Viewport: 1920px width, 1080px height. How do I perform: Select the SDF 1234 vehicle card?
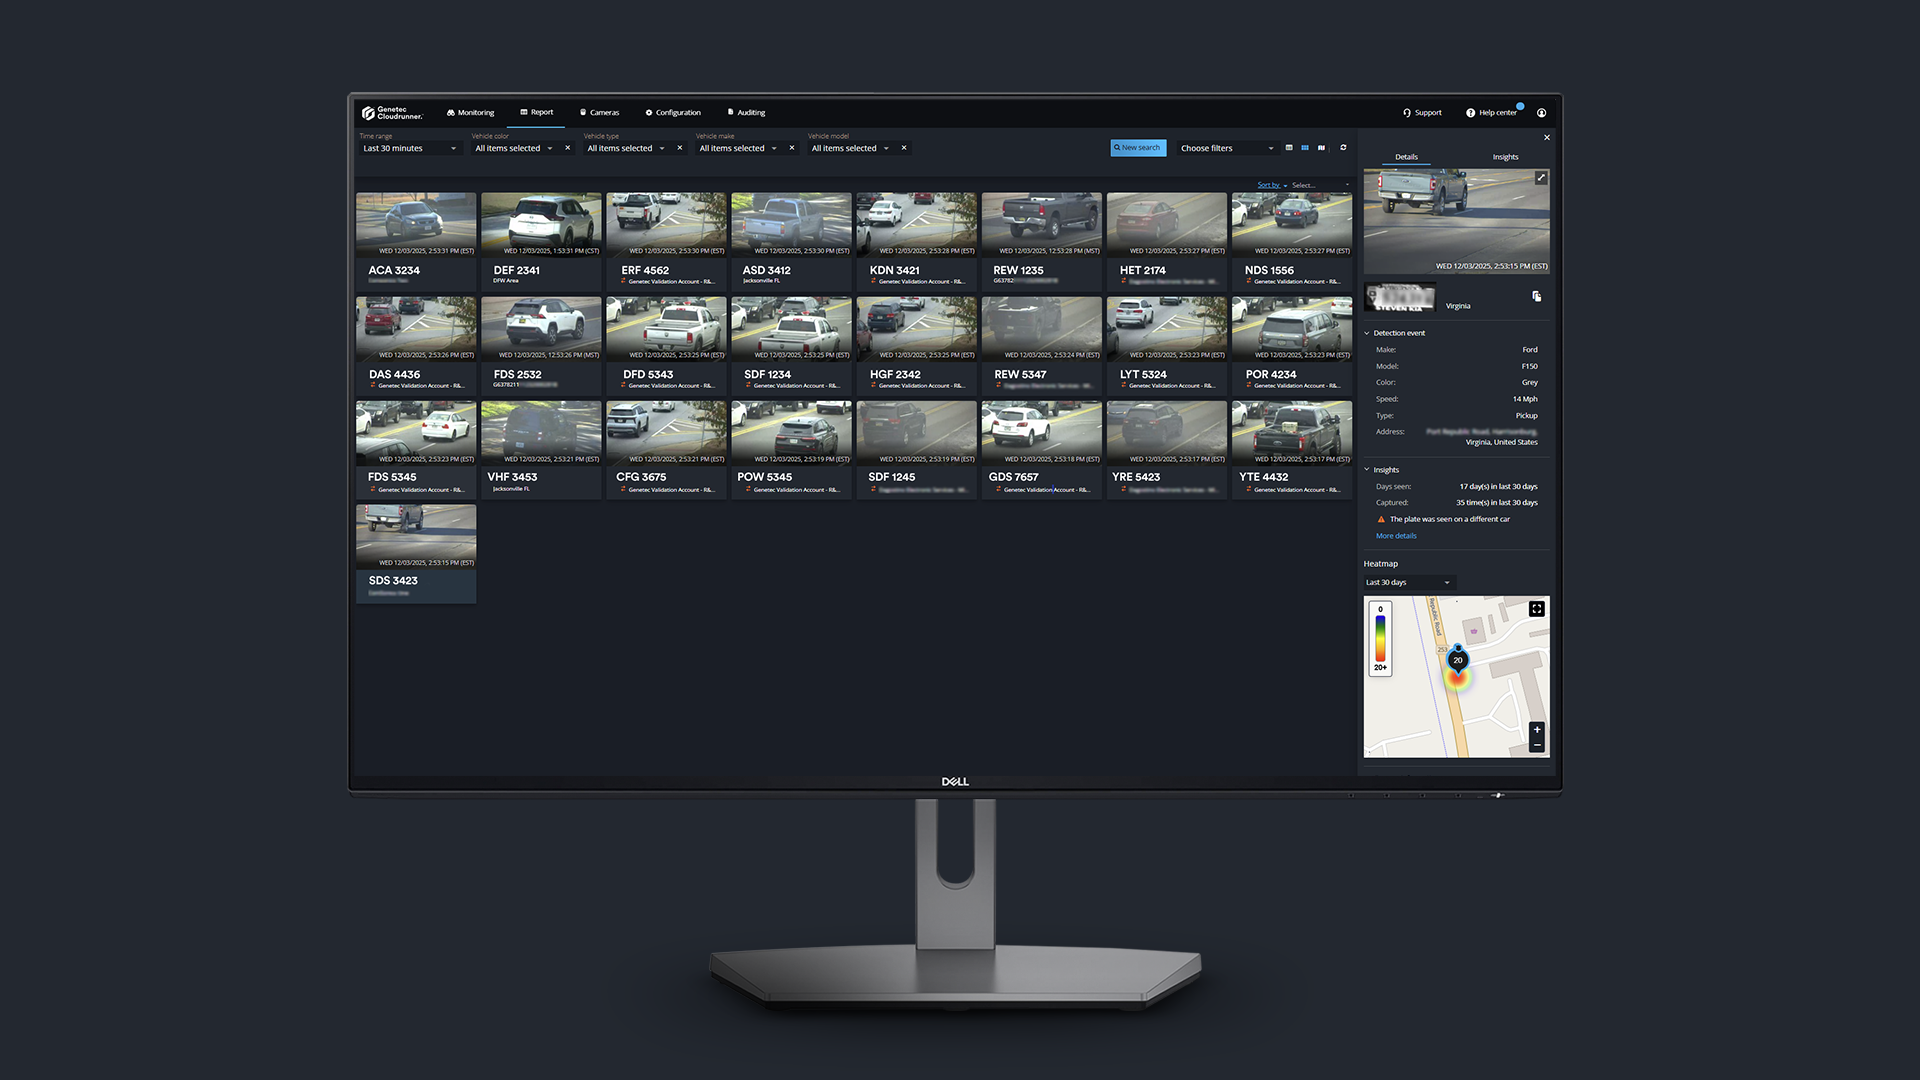(x=791, y=345)
